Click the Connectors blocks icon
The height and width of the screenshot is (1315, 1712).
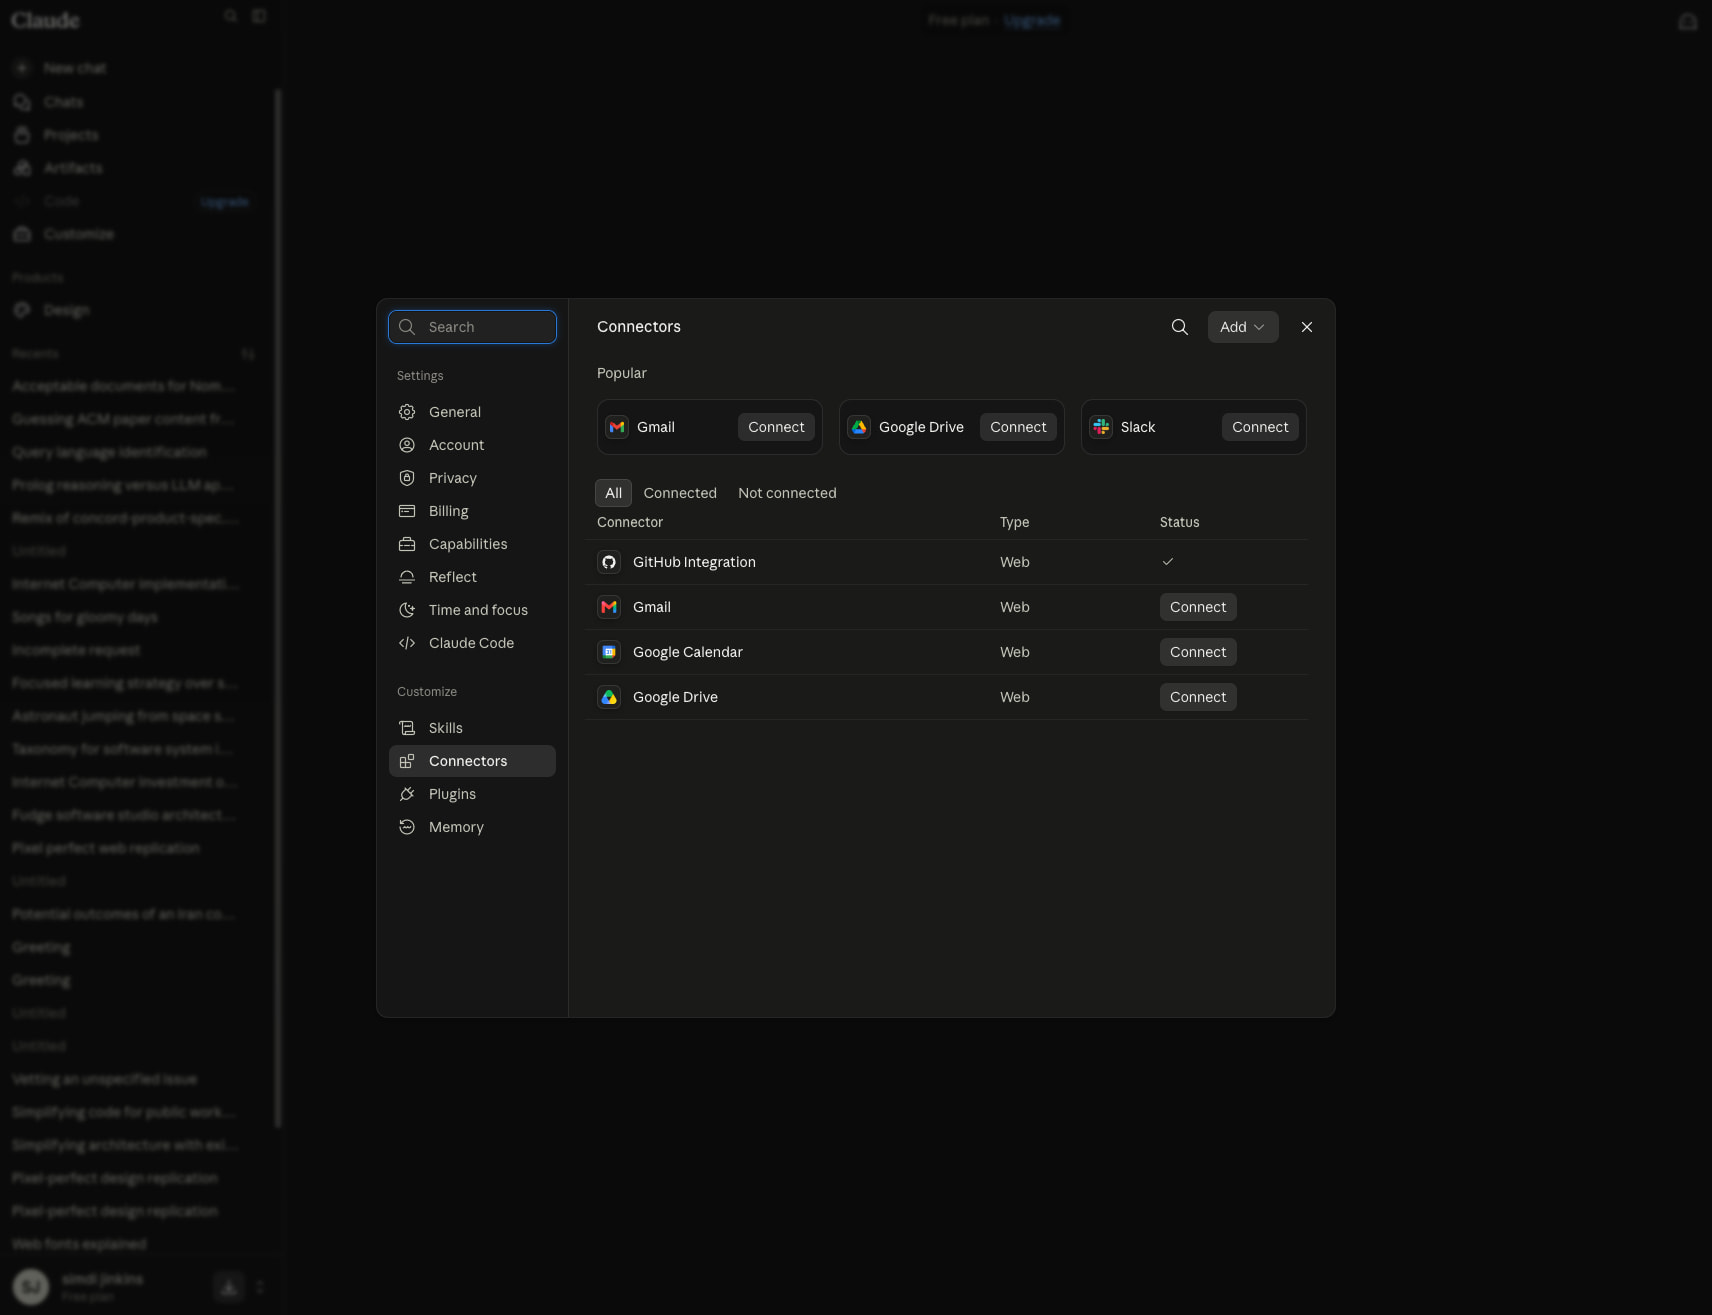407,761
